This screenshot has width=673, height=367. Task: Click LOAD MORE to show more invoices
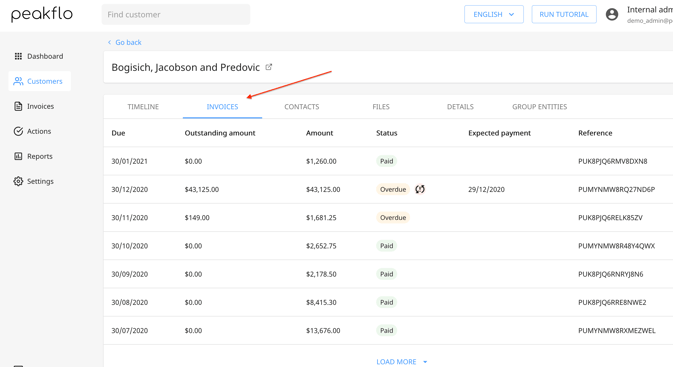click(x=396, y=362)
